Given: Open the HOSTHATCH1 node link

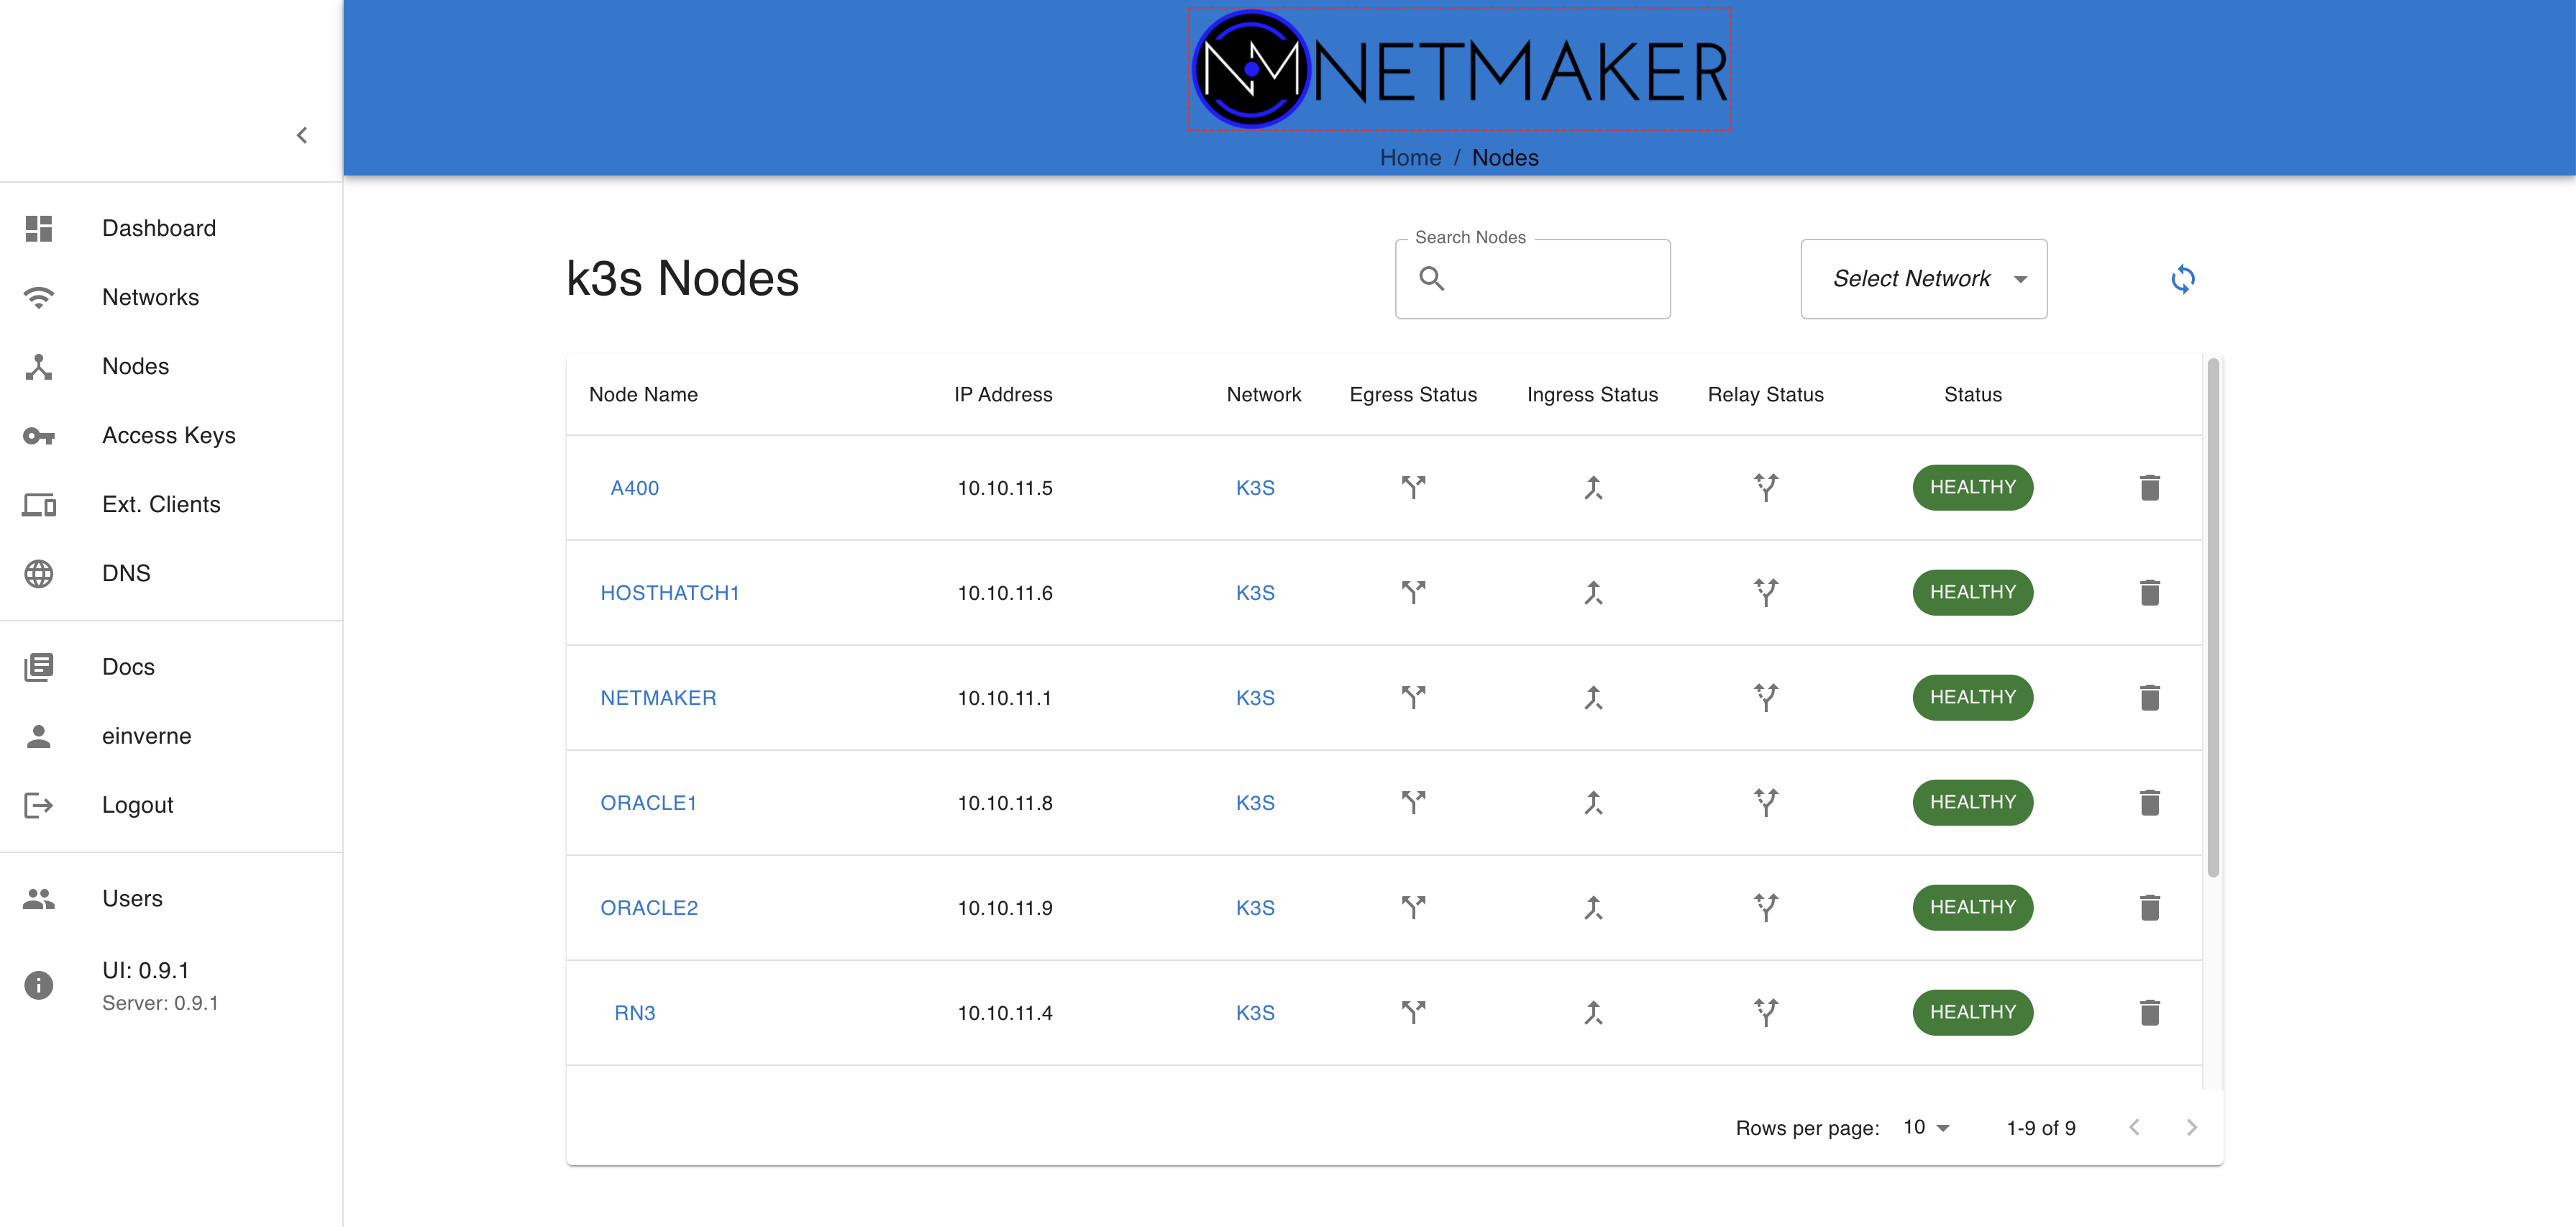Looking at the screenshot, I should coord(669,593).
